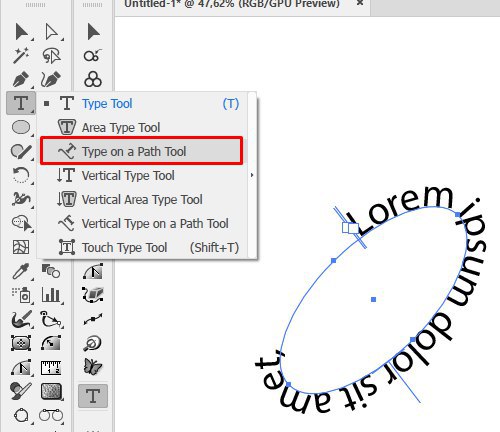Switch to the Untitled-1 document tab
Image resolution: width=500 pixels, height=432 pixels.
coord(232,4)
